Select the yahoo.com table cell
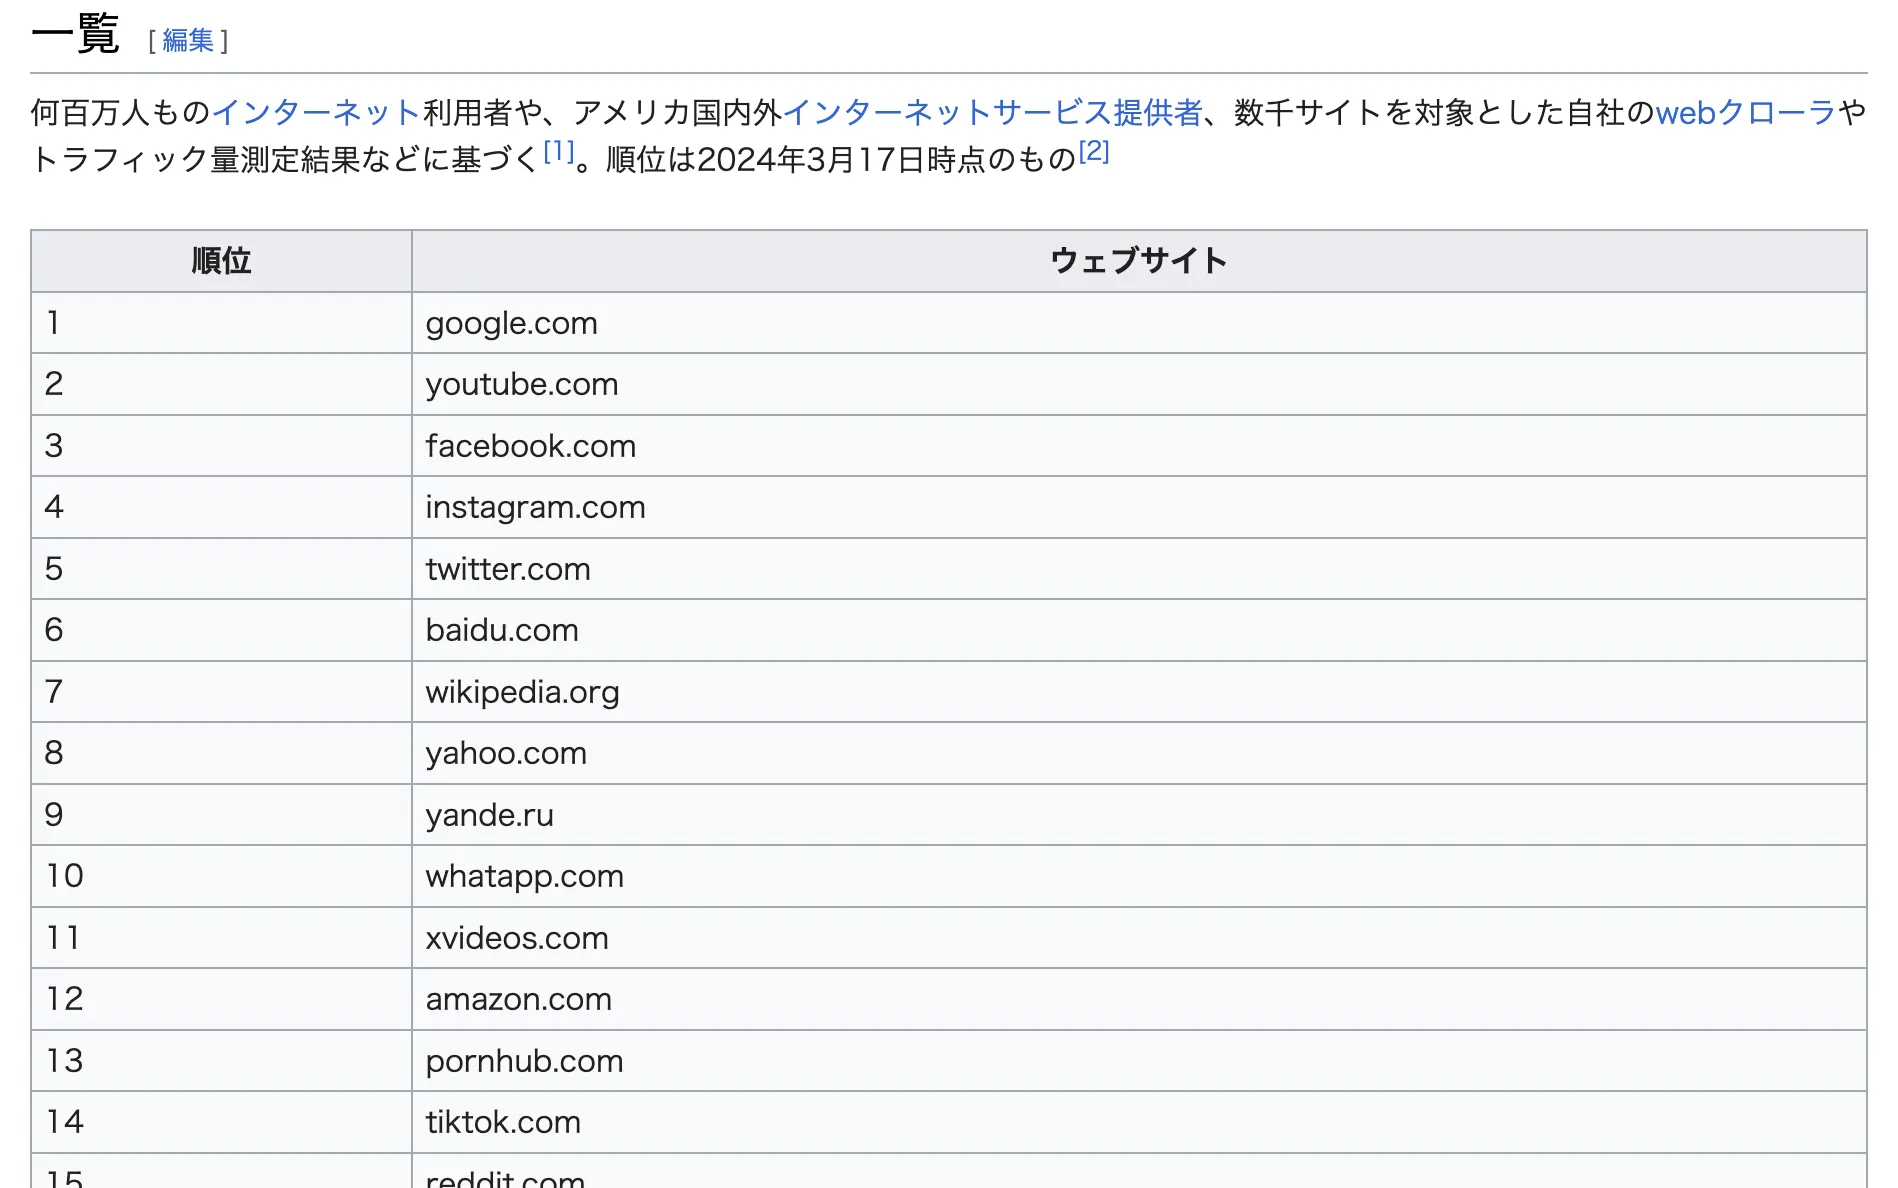Screen dimensions: 1898x1188 tap(506, 753)
